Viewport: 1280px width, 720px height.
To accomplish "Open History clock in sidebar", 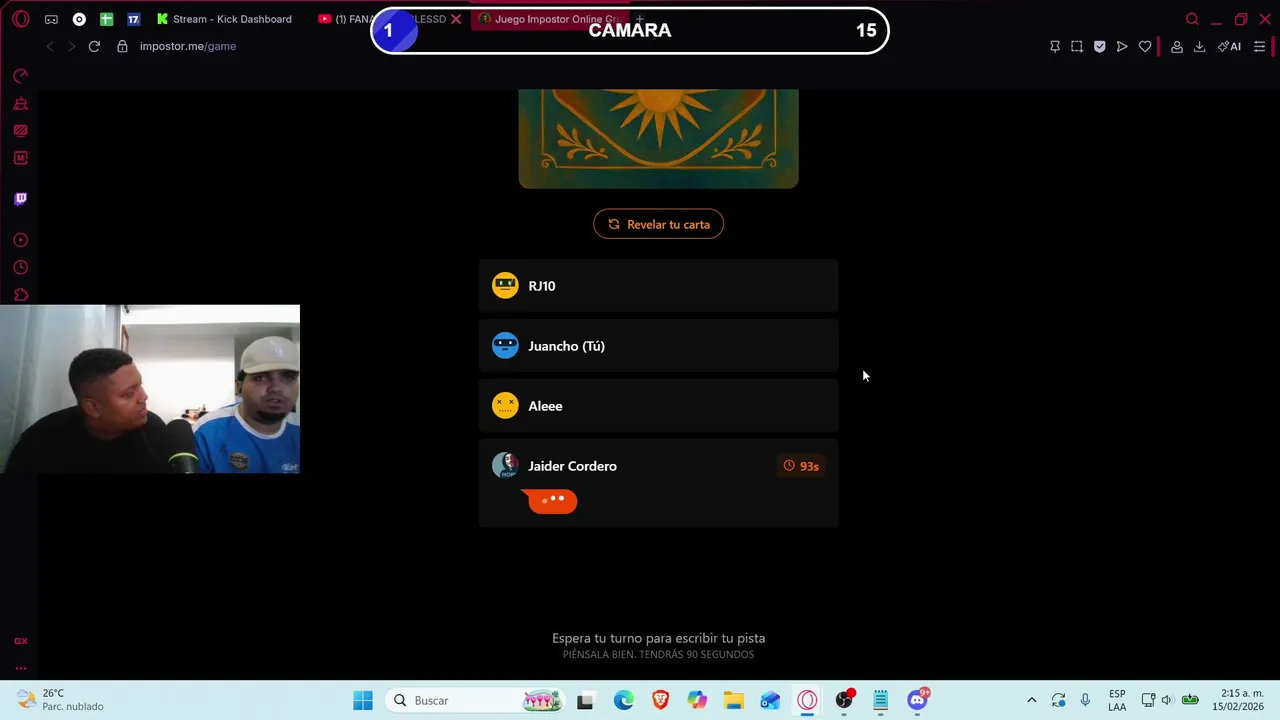I will point(20,268).
